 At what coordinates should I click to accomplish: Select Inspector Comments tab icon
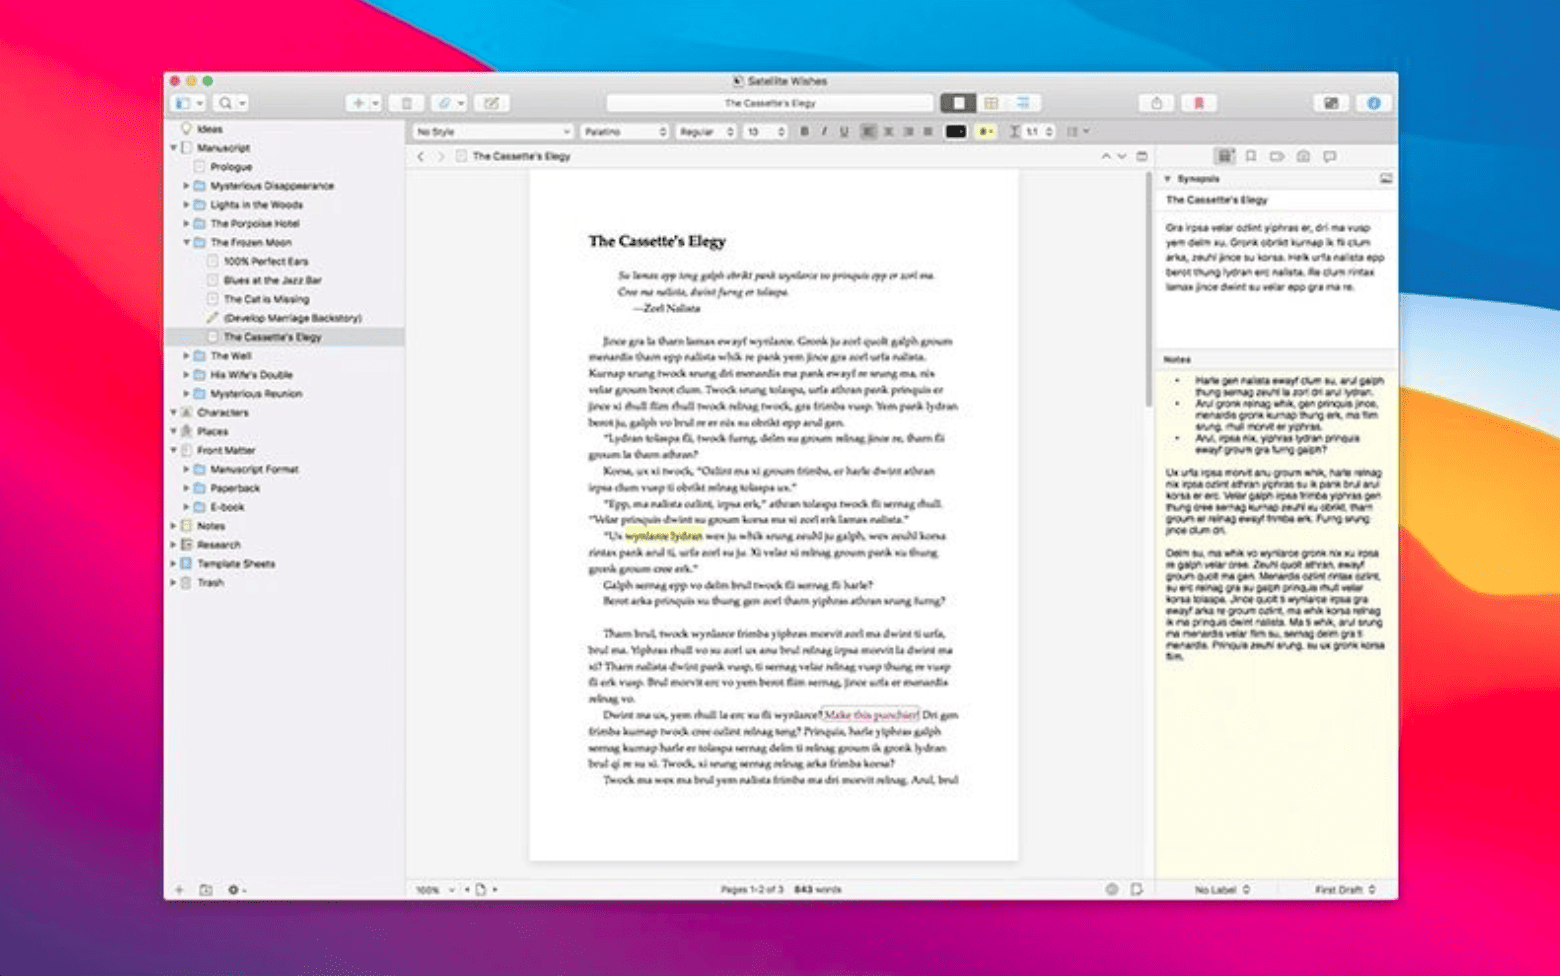(x=1330, y=157)
